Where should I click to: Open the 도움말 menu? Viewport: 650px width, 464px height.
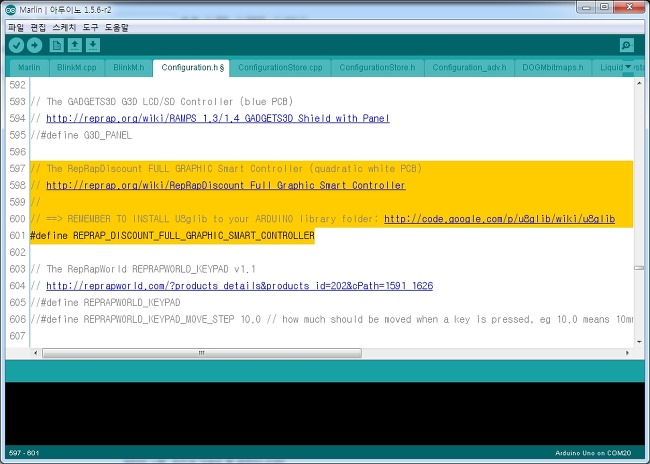pos(116,28)
